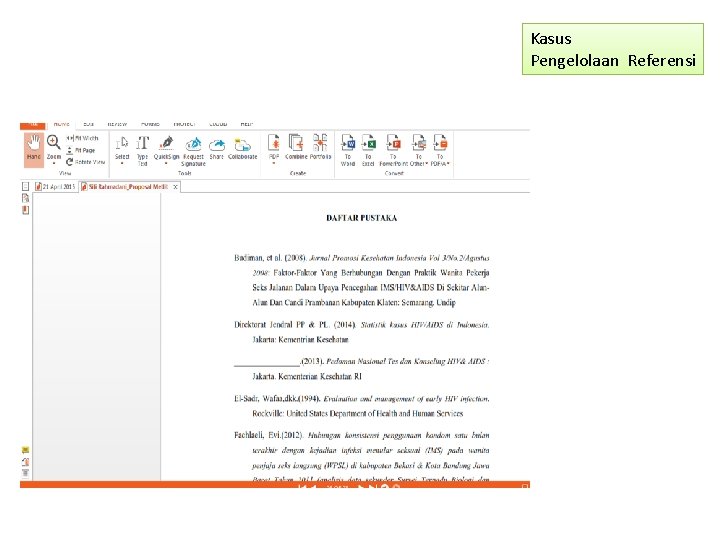The height and width of the screenshot is (540, 720).
Task: Switch to the 21 April 2015 document tab
Action: tap(56, 187)
